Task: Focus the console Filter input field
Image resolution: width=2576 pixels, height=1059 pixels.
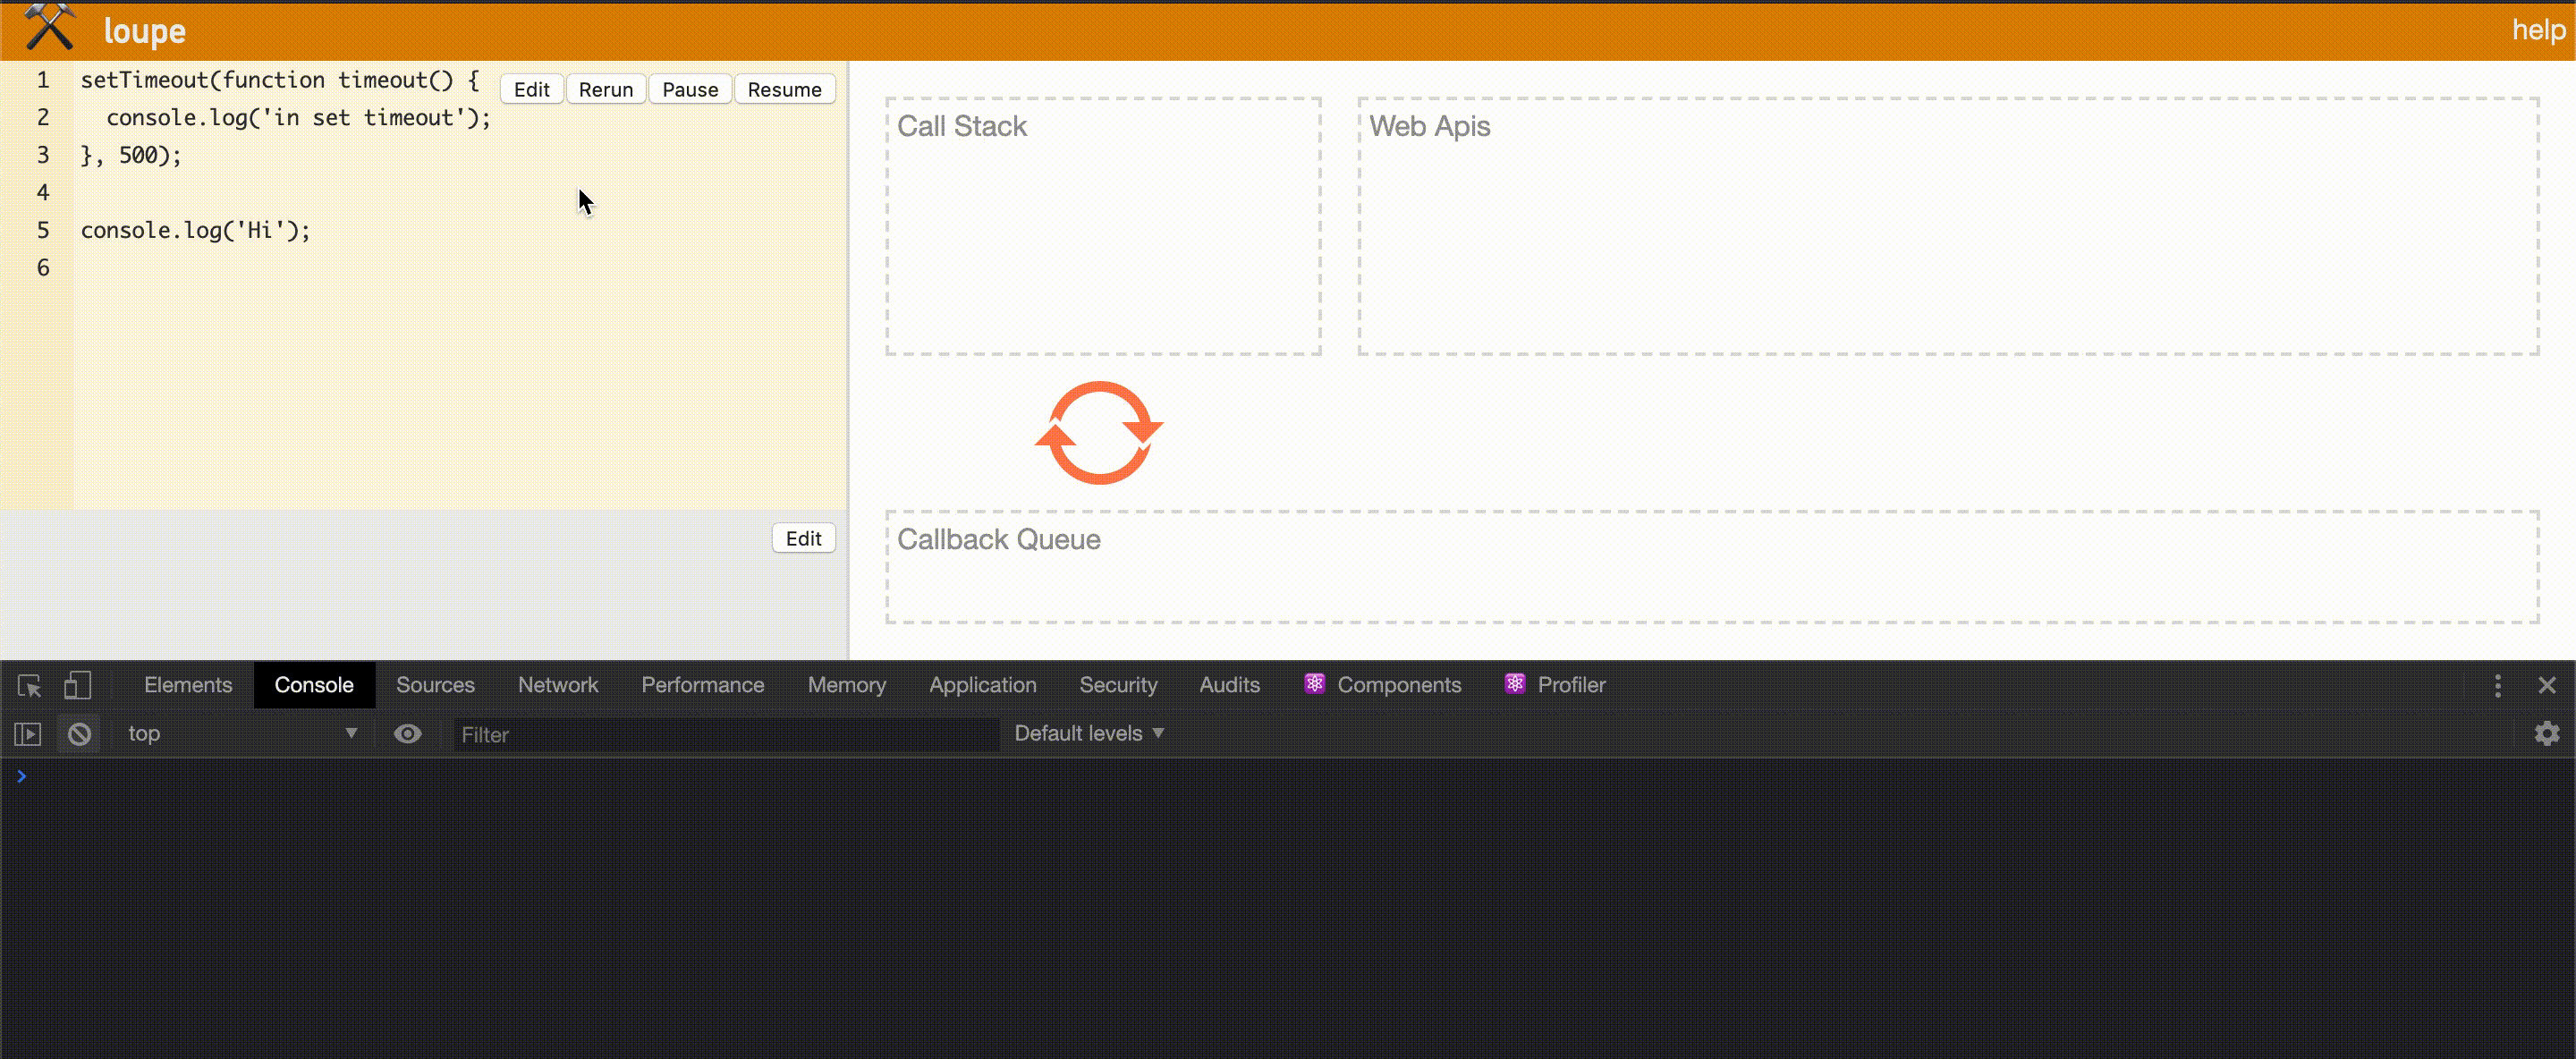Action: (x=725, y=735)
